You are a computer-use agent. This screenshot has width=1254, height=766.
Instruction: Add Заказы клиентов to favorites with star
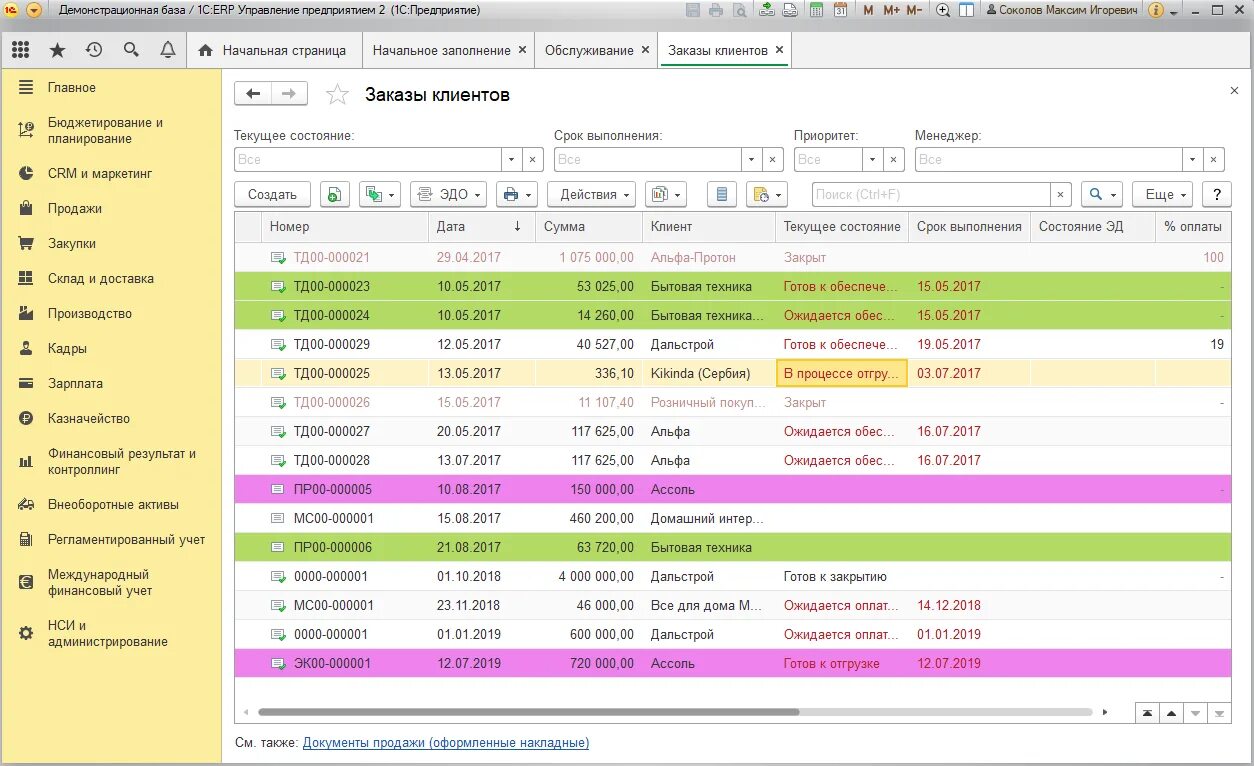338,94
